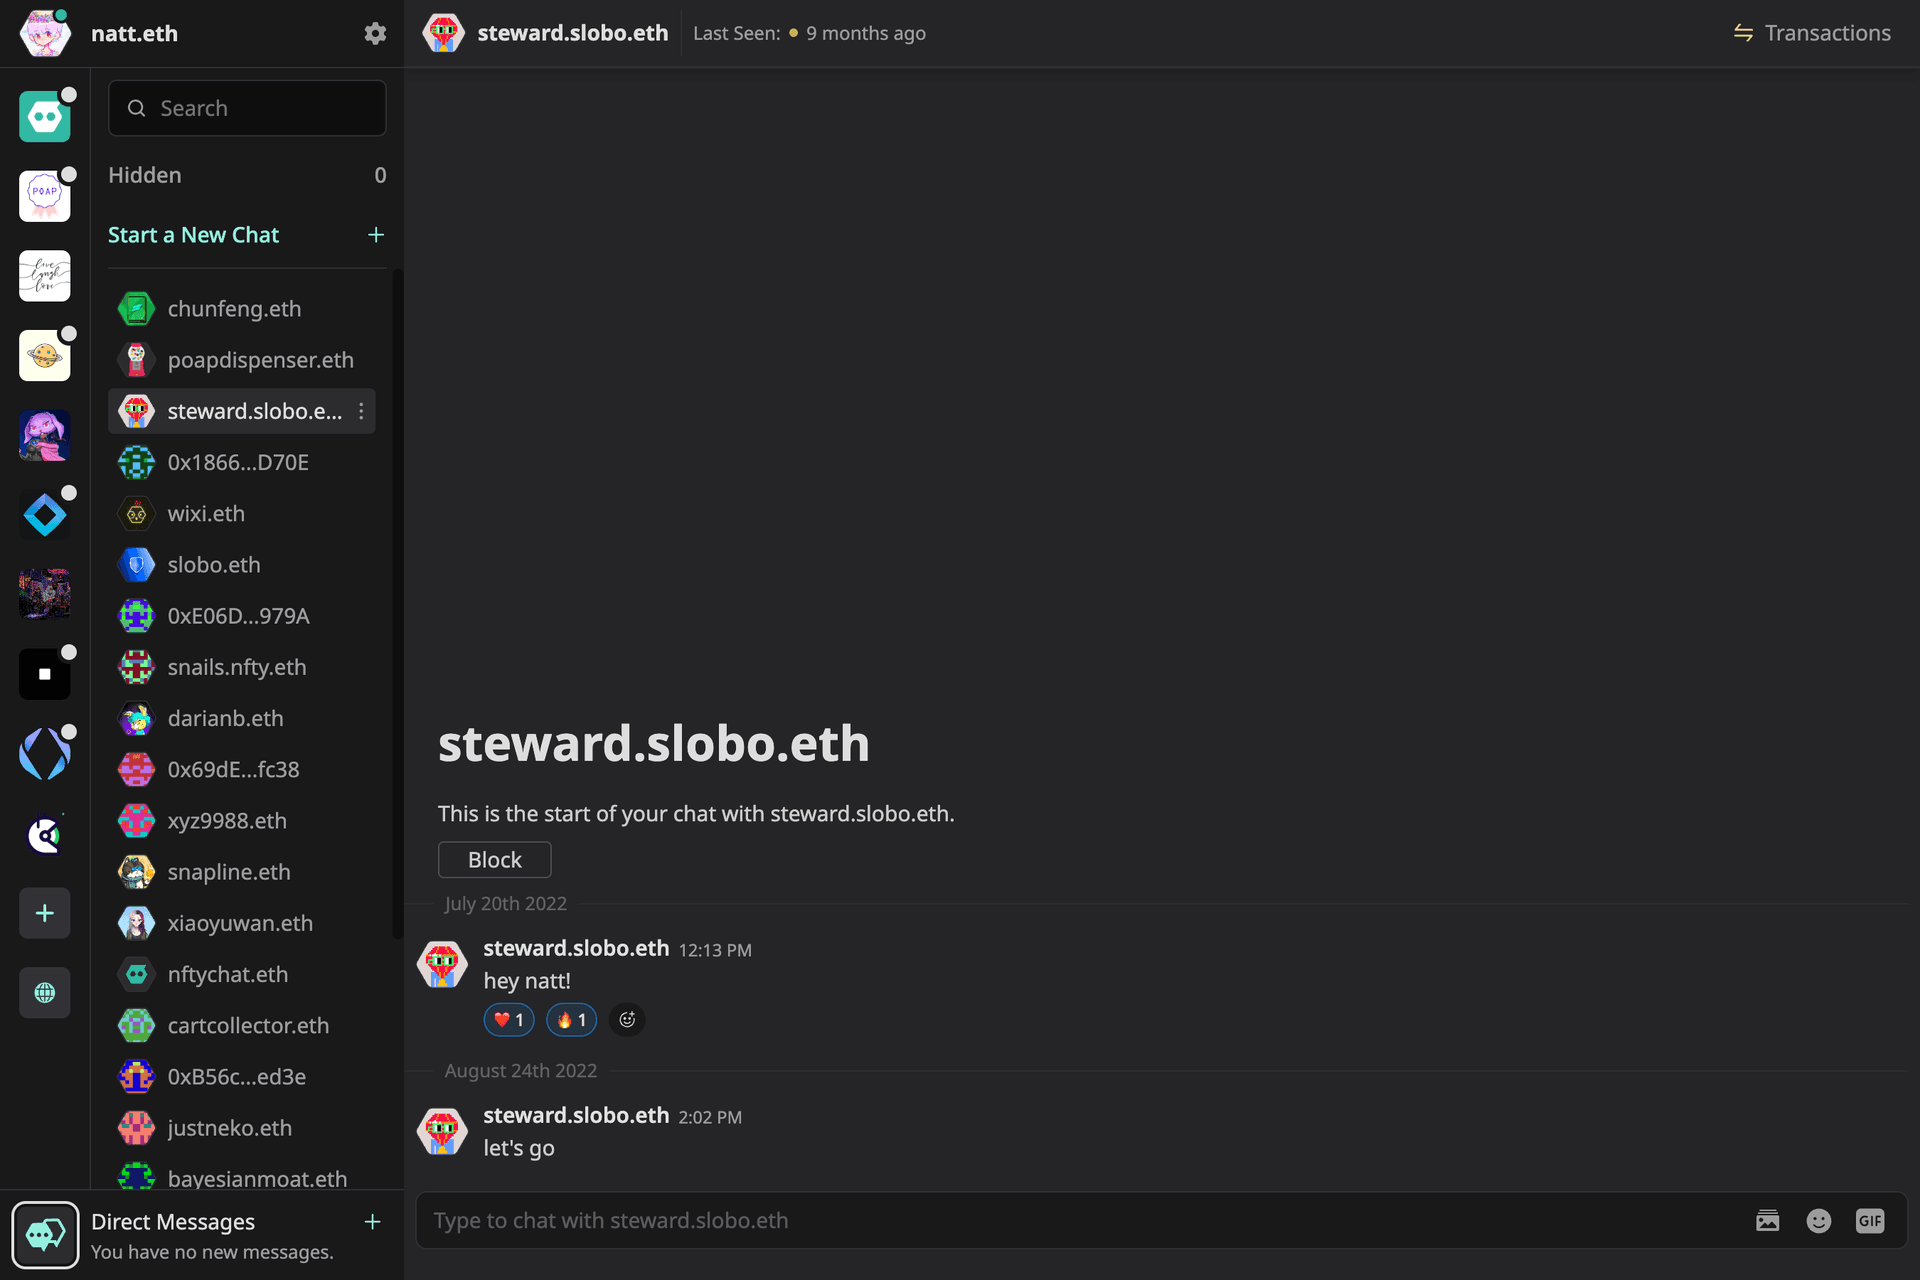Image resolution: width=1920 pixels, height=1280 pixels.
Task: Click the Block button
Action: [x=495, y=860]
